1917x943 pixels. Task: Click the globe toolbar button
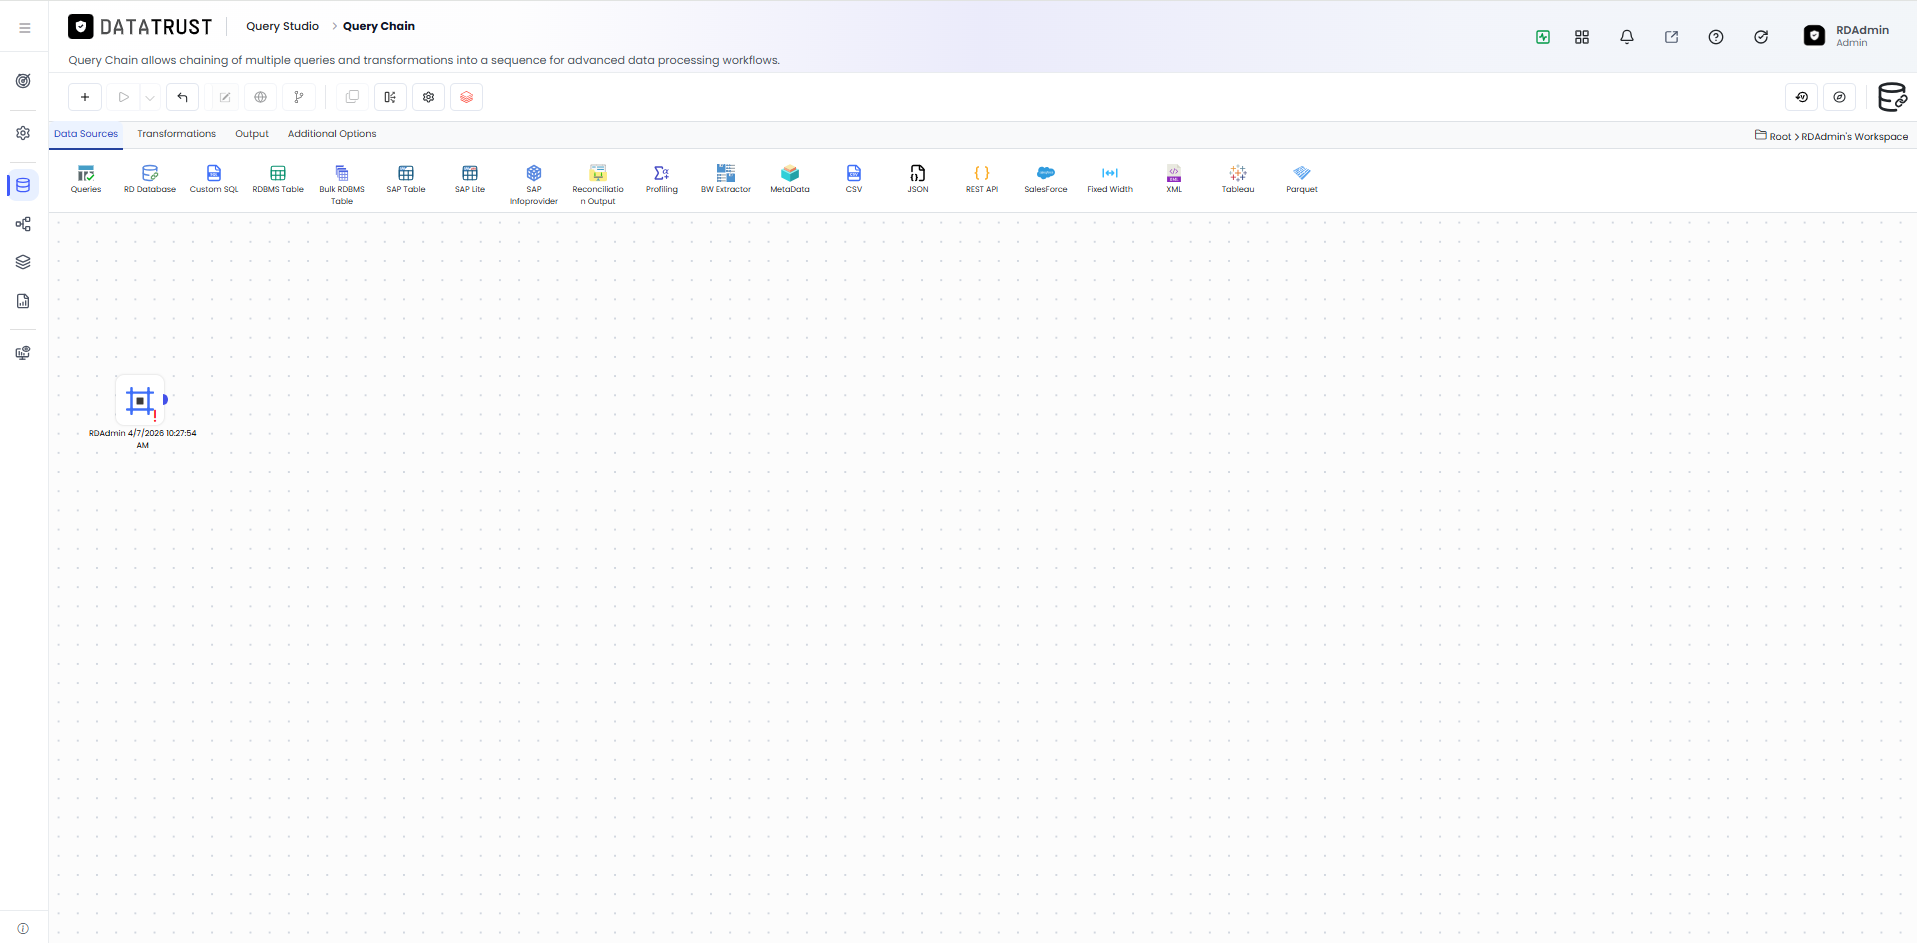[261, 97]
